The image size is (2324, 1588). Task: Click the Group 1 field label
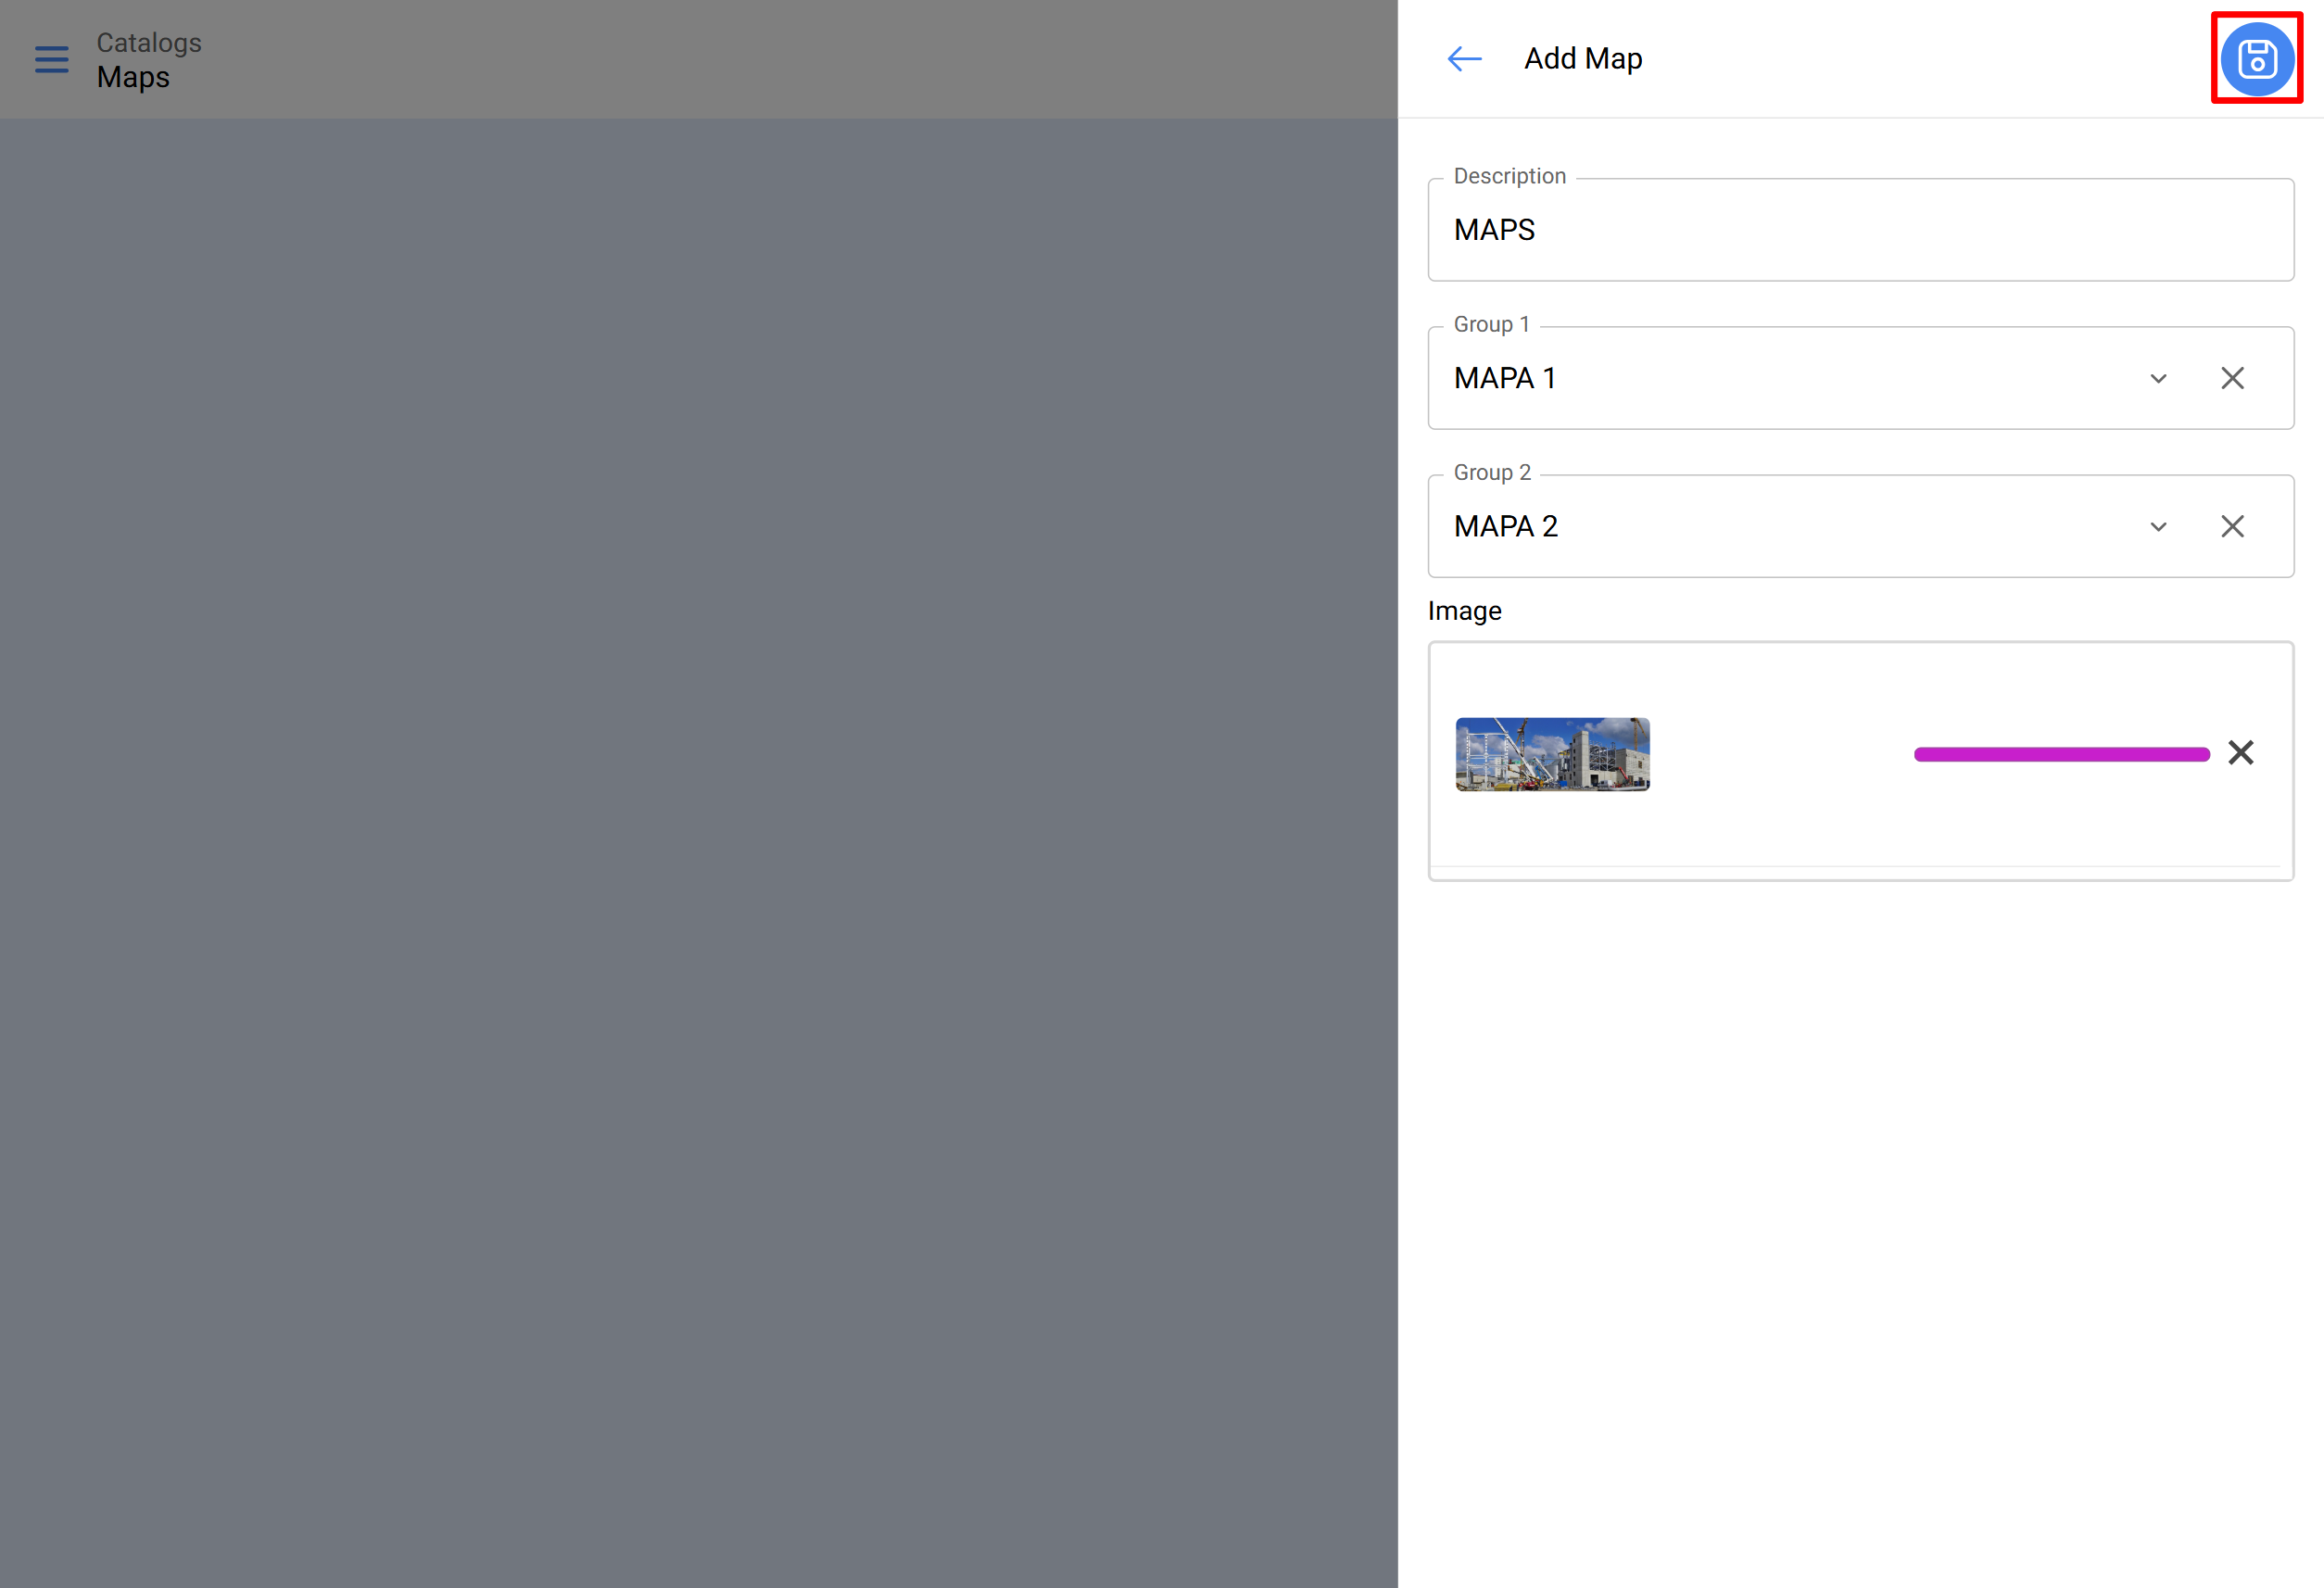click(x=1491, y=324)
